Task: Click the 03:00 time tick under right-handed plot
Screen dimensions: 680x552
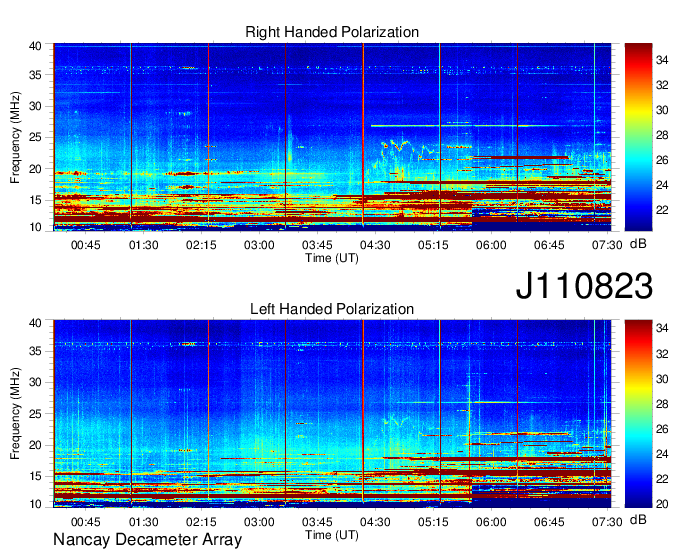Action: tap(259, 245)
